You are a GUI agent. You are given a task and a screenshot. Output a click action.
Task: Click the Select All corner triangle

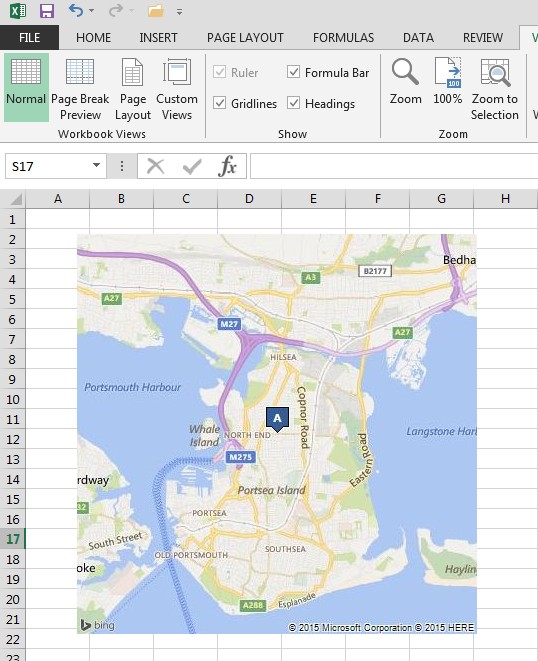click(x=15, y=199)
